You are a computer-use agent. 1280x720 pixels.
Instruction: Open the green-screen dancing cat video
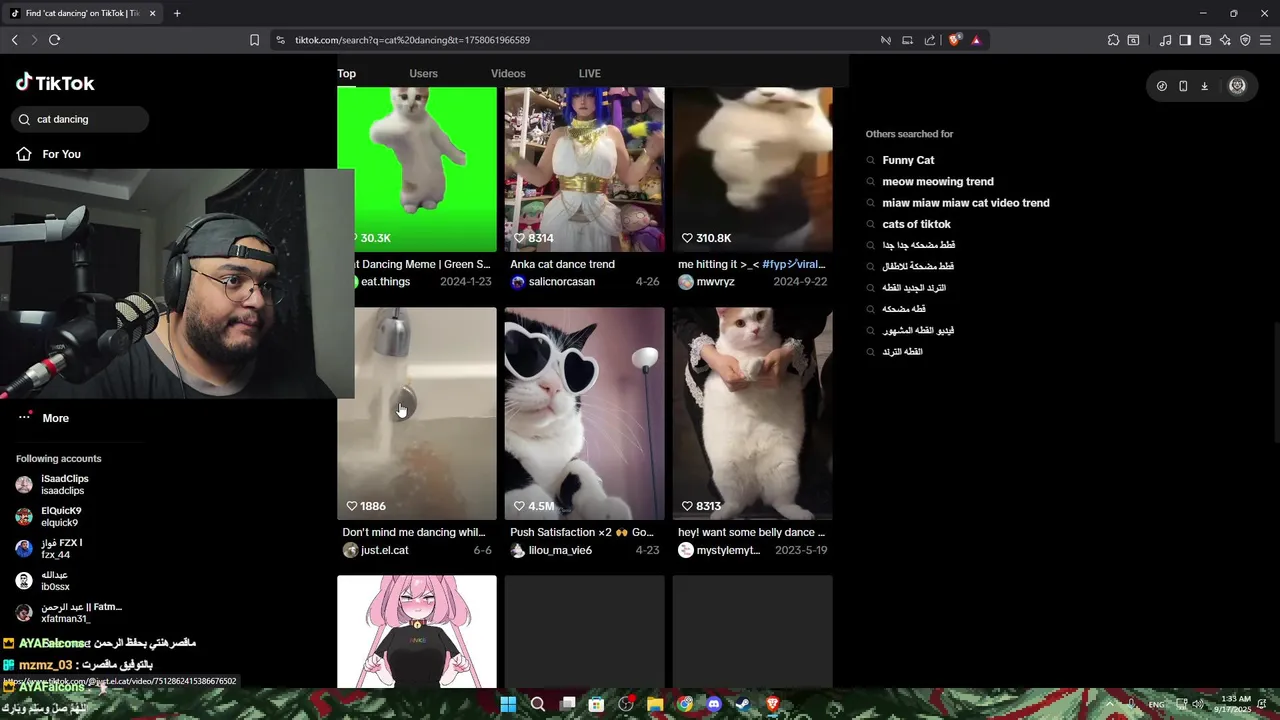417,168
